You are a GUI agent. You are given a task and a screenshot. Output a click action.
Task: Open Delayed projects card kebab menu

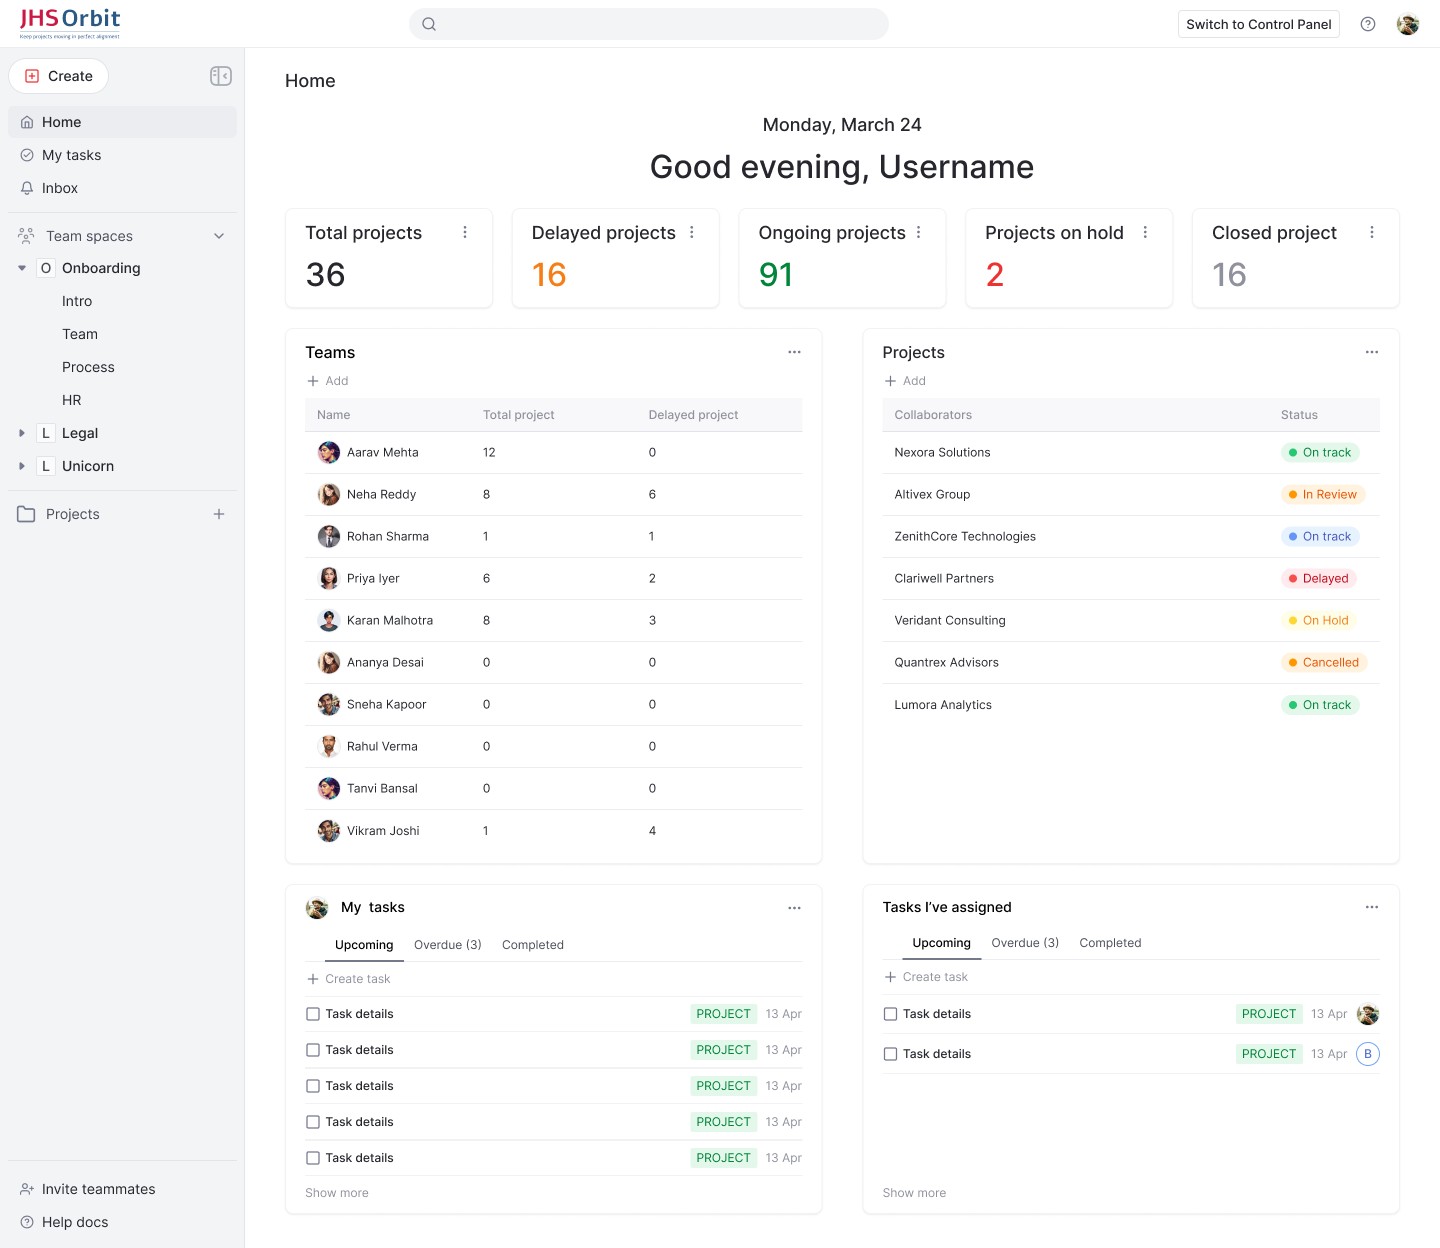coord(692,232)
